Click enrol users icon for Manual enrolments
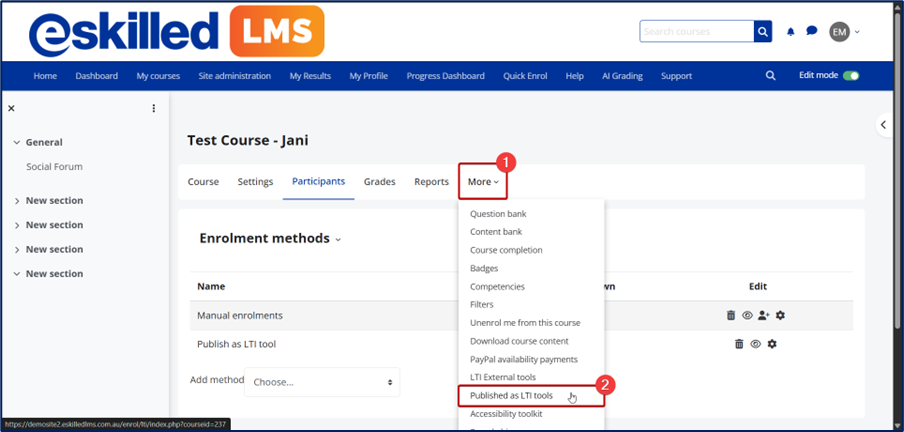Screen dimensions: 904x432 [x=764, y=315]
